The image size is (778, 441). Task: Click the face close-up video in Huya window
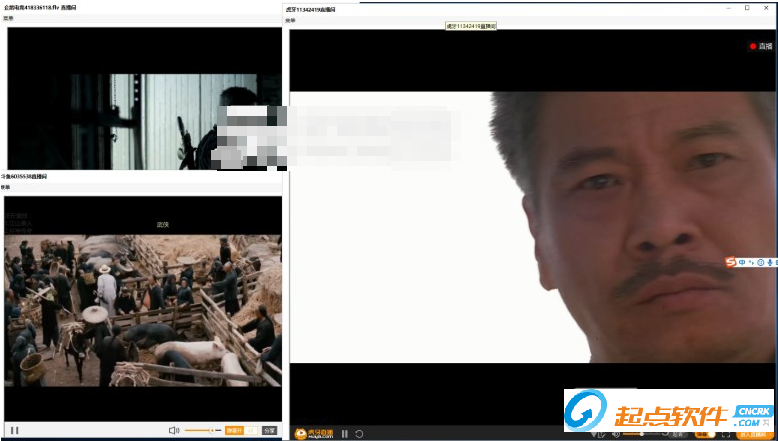click(x=532, y=227)
